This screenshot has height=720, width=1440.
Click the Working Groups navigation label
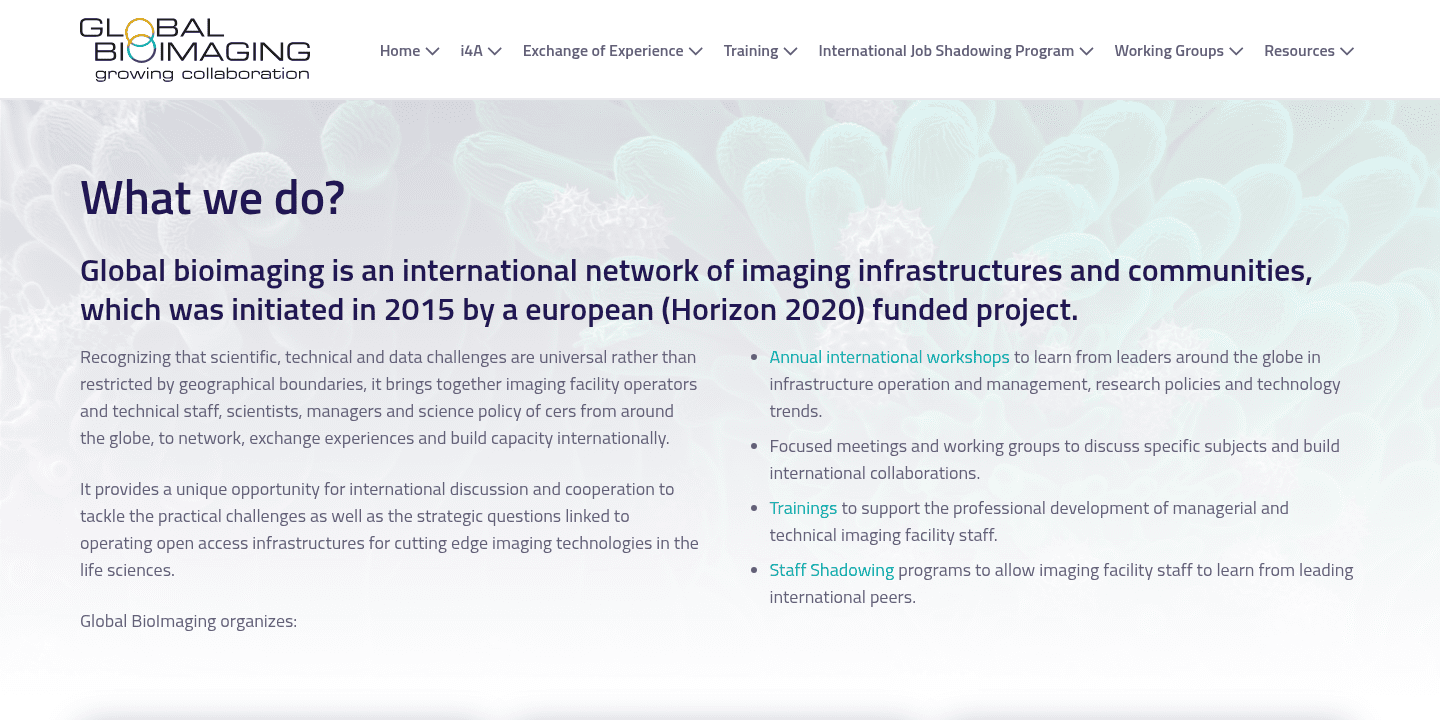tap(1168, 50)
